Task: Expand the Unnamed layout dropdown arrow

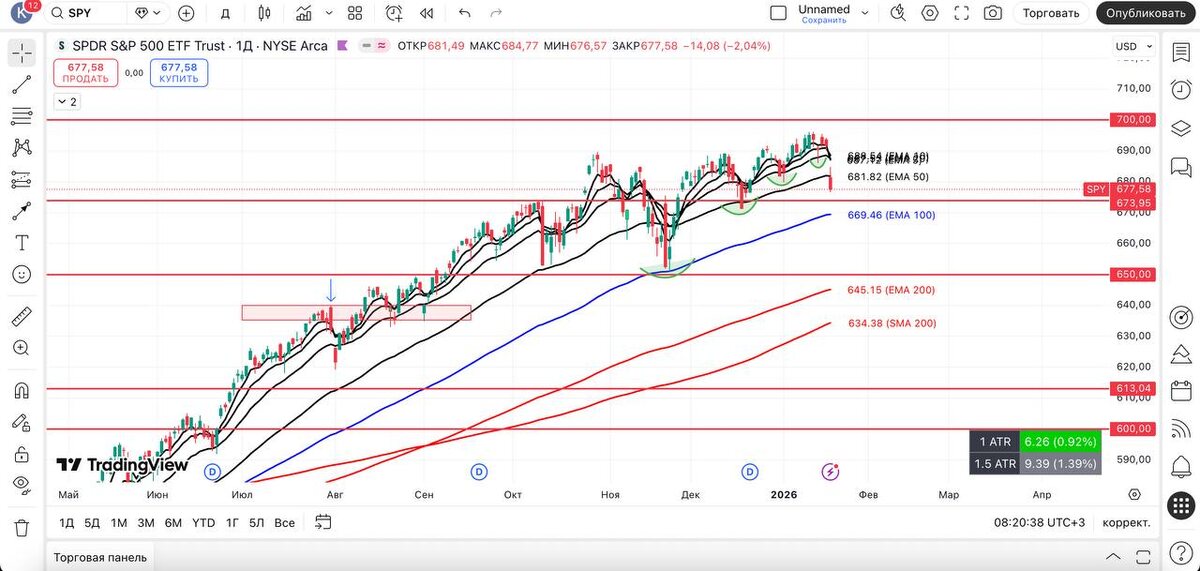Action: click(865, 13)
